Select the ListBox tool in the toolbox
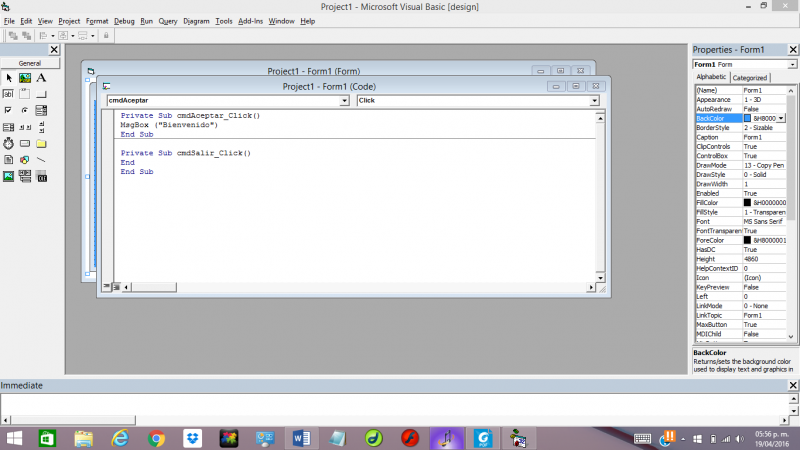 point(9,127)
